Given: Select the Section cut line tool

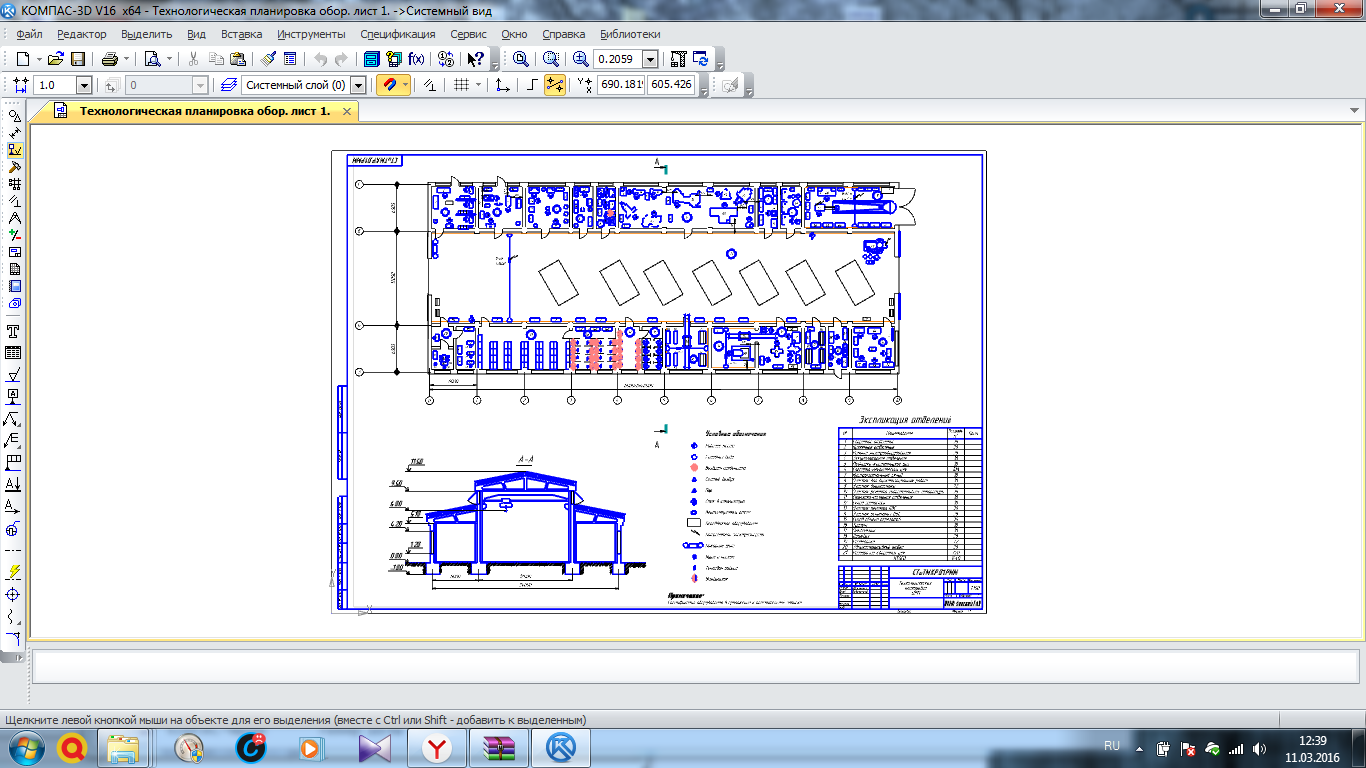Looking at the screenshot, I should (x=14, y=484).
